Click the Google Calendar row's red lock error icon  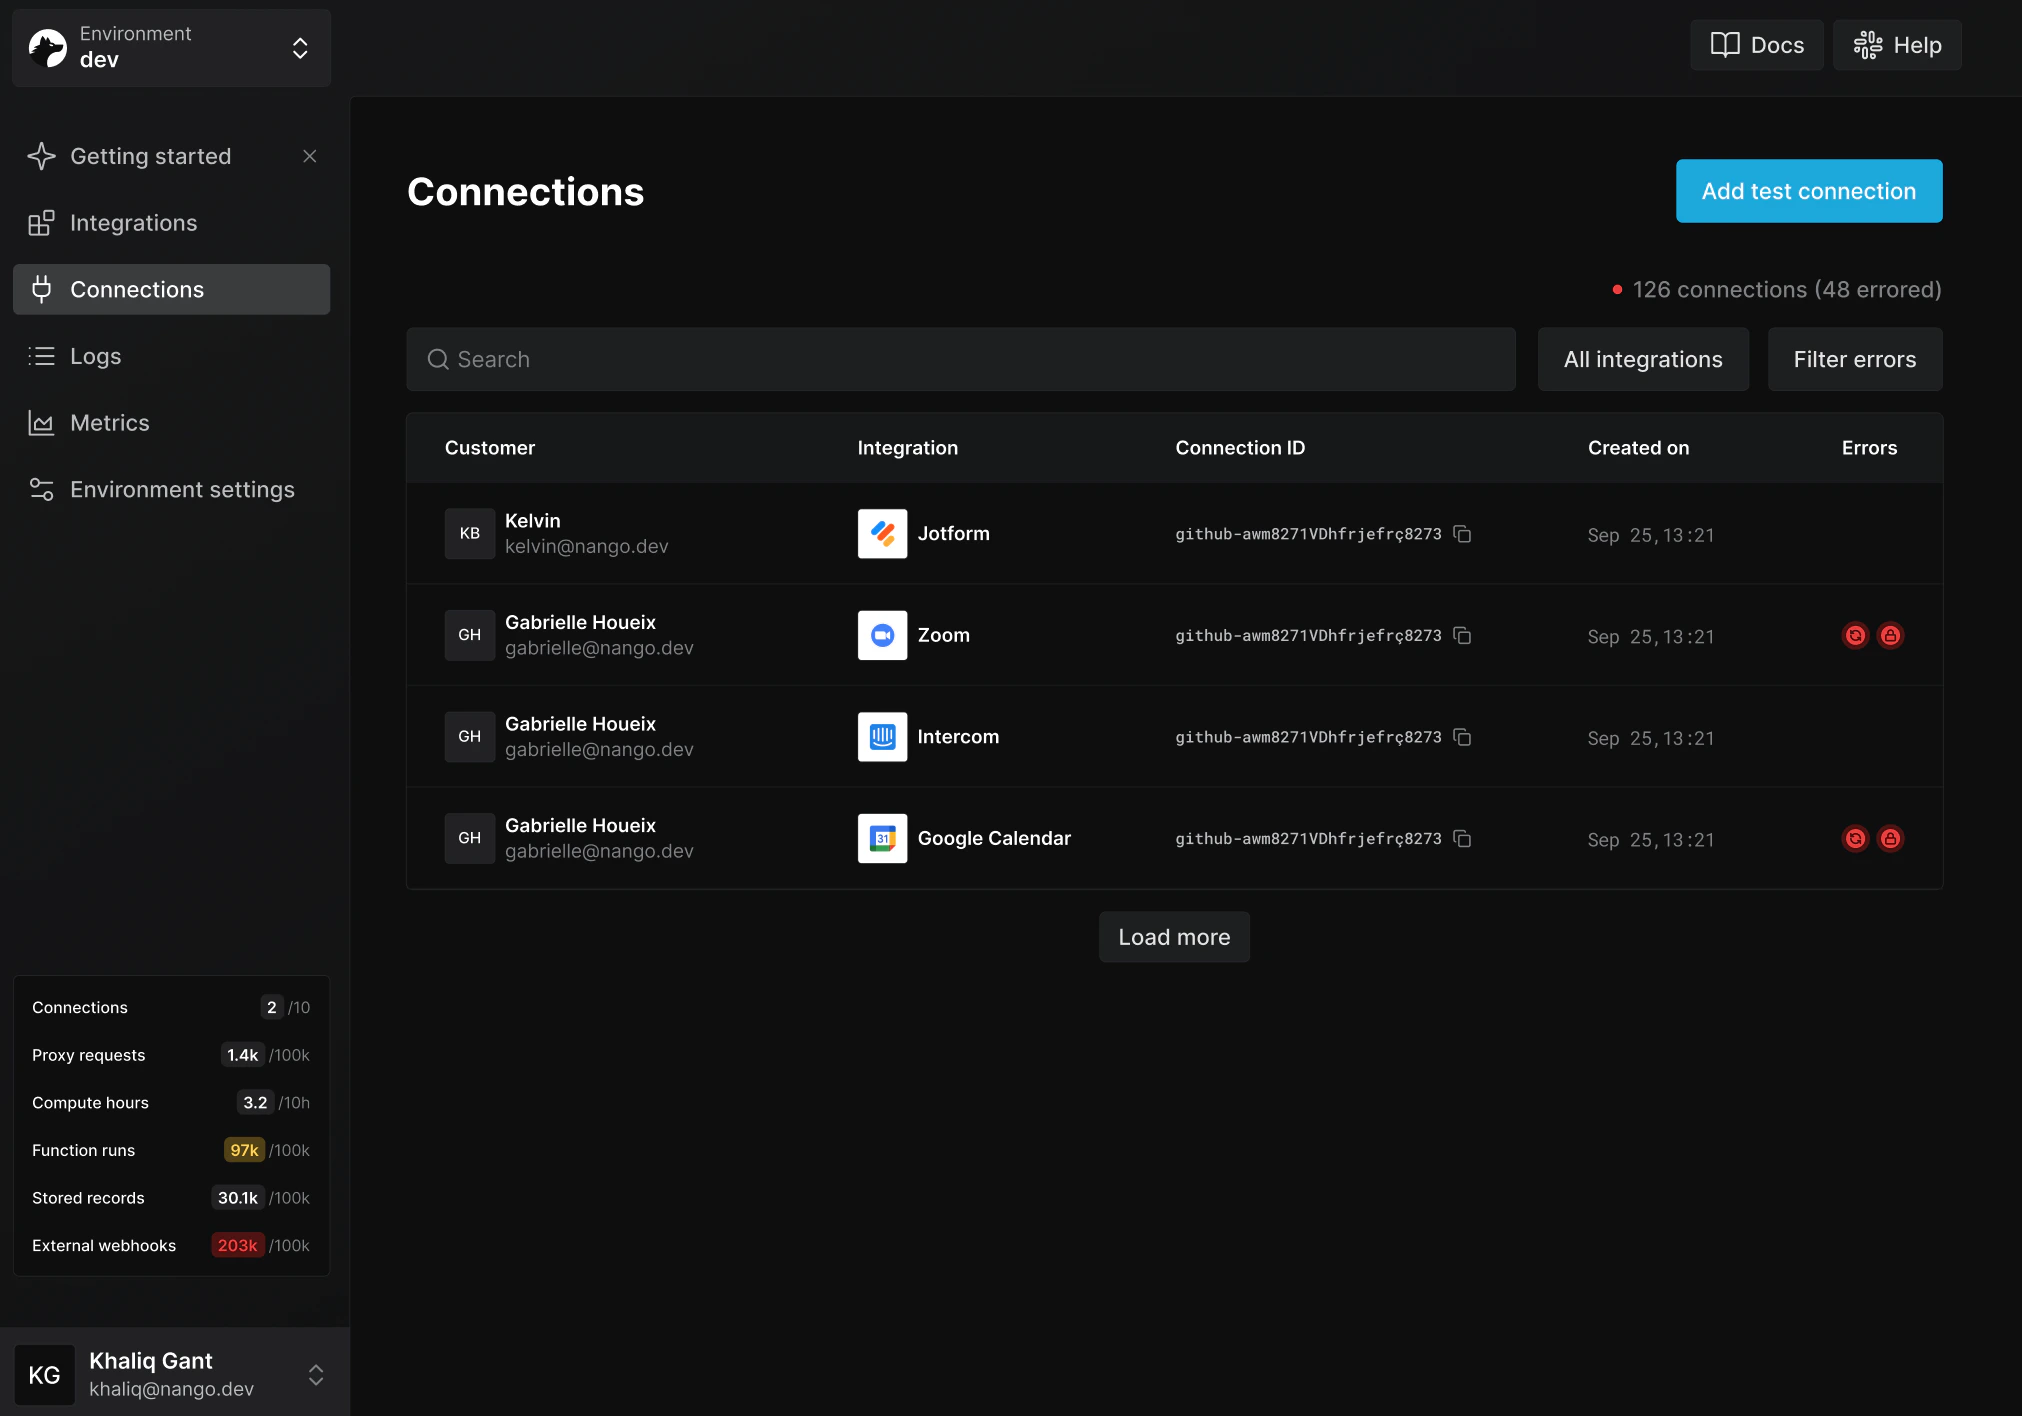pos(1890,839)
